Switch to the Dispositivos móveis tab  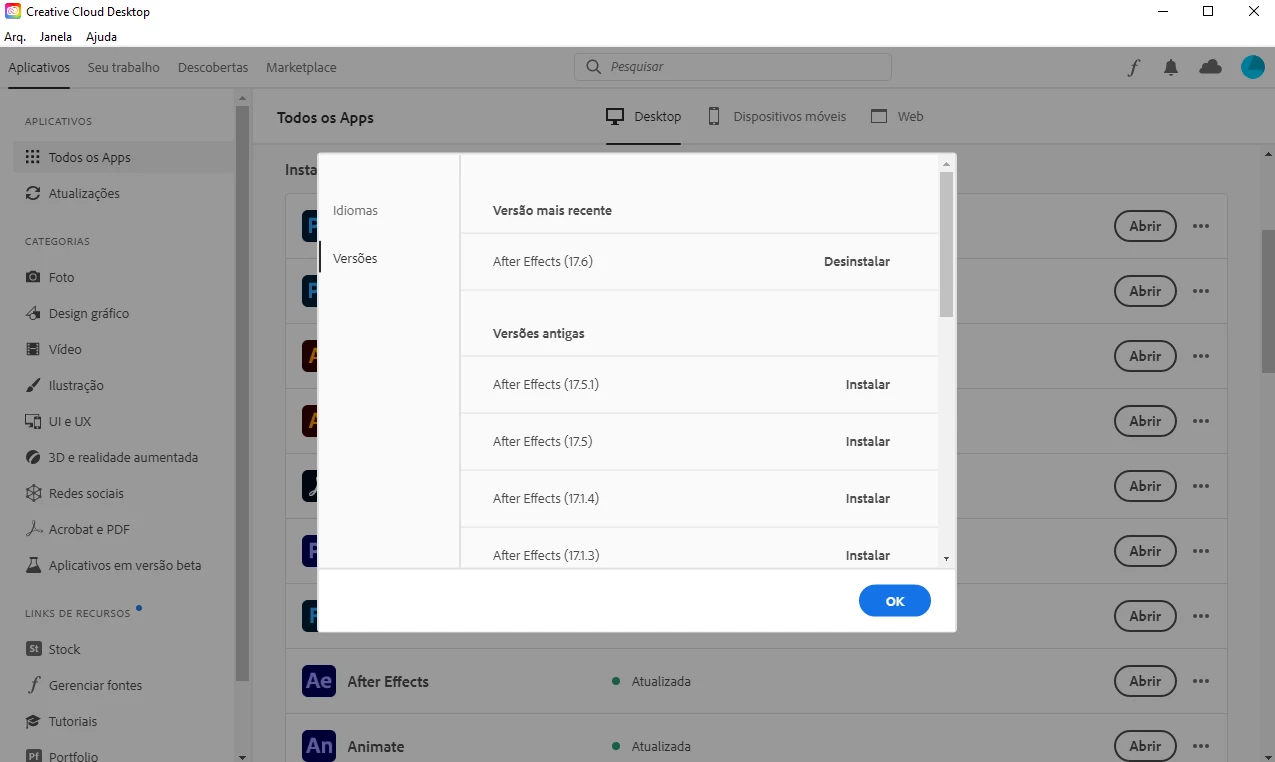(x=777, y=117)
